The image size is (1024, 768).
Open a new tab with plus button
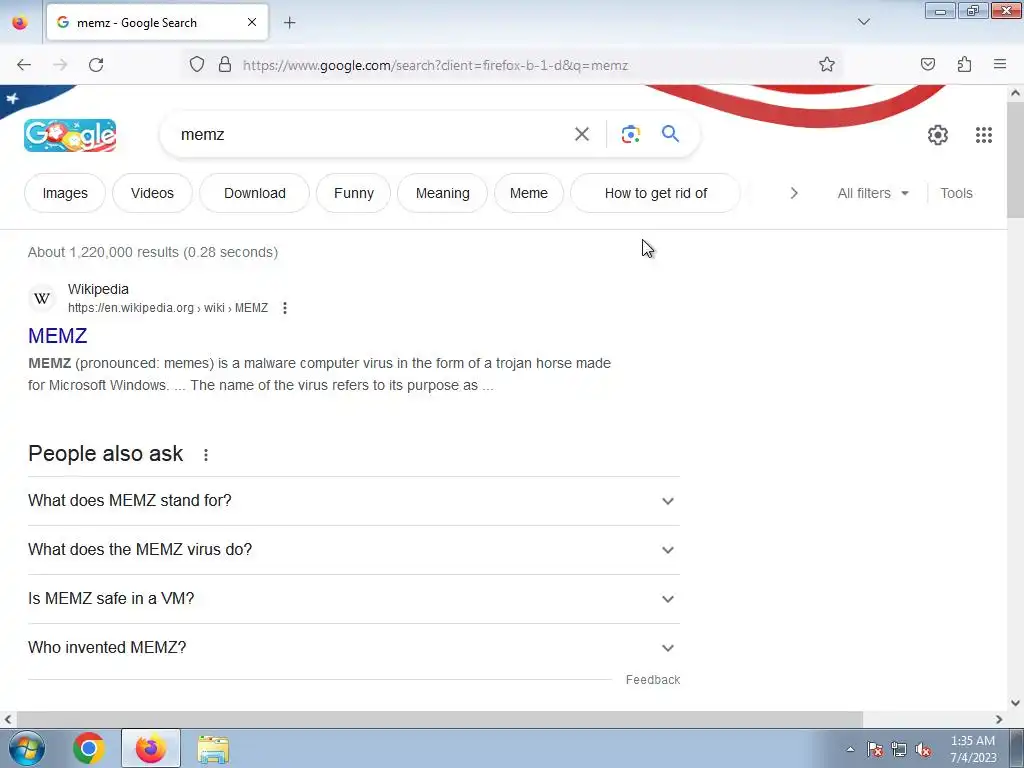(289, 23)
